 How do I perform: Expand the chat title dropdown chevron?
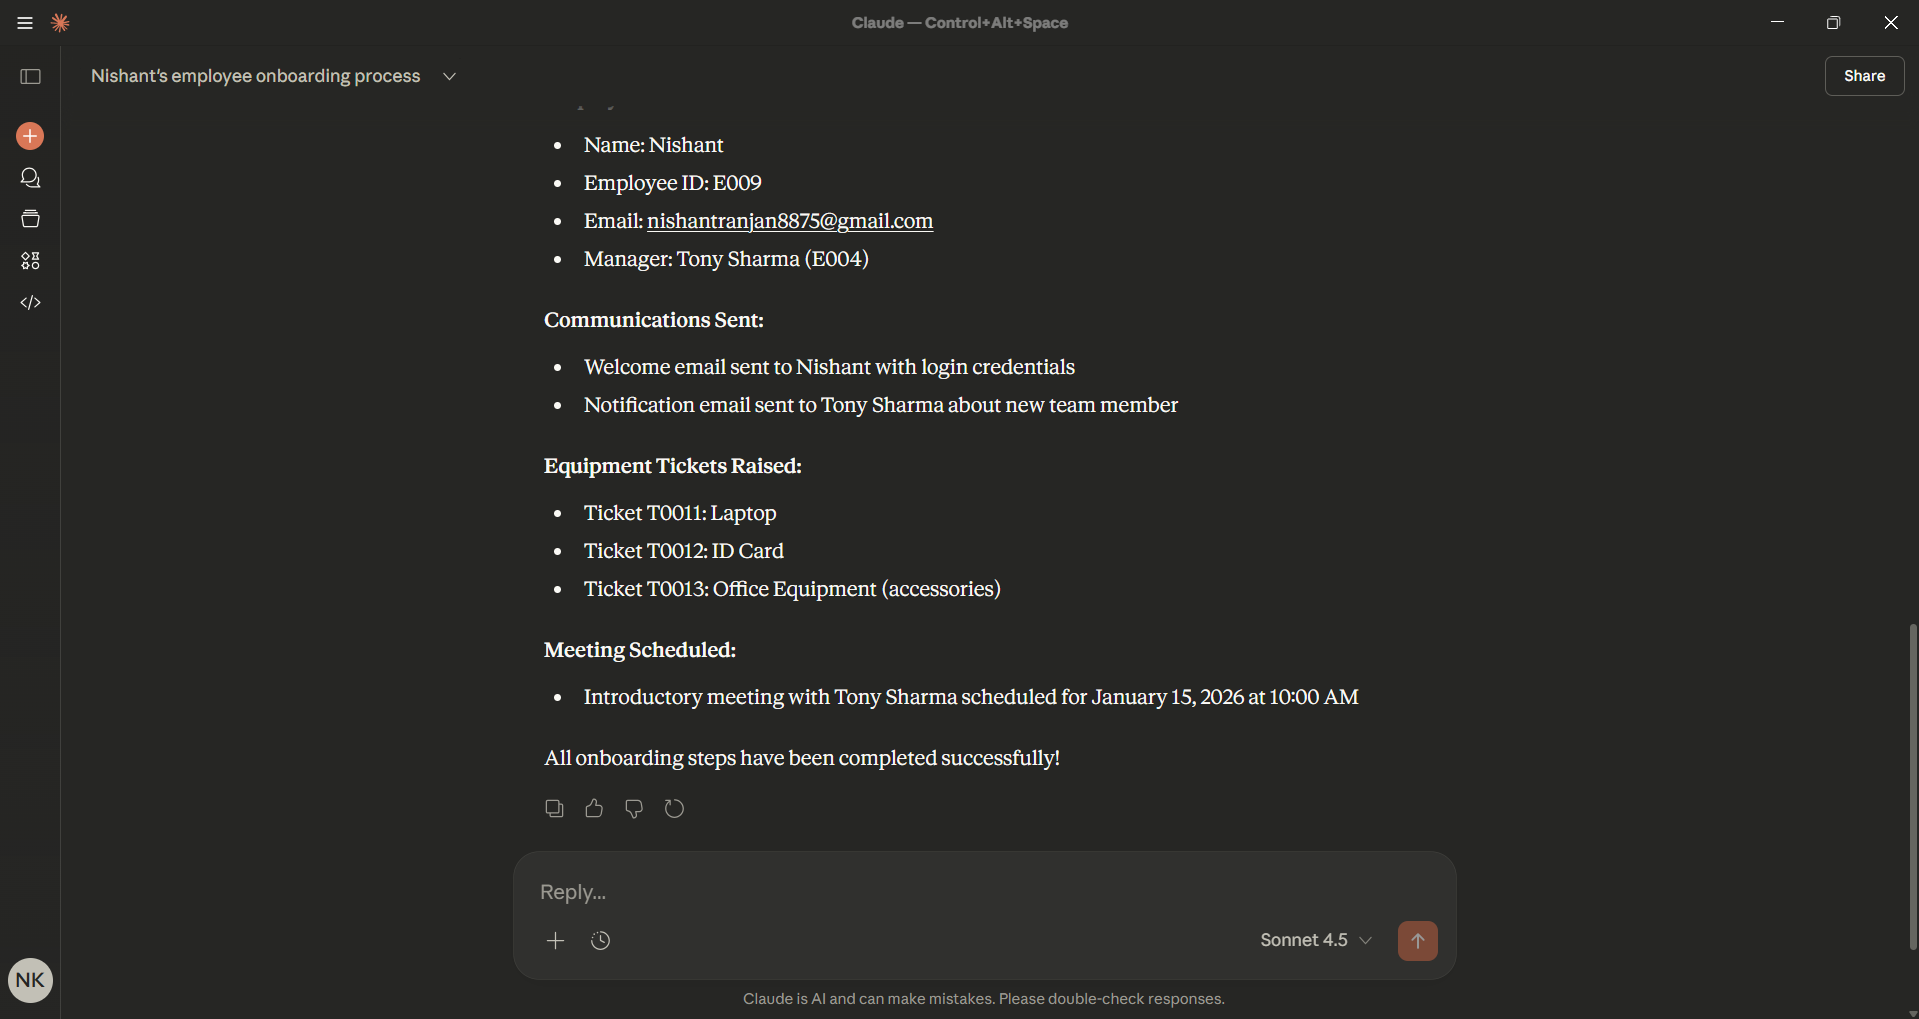tap(450, 77)
